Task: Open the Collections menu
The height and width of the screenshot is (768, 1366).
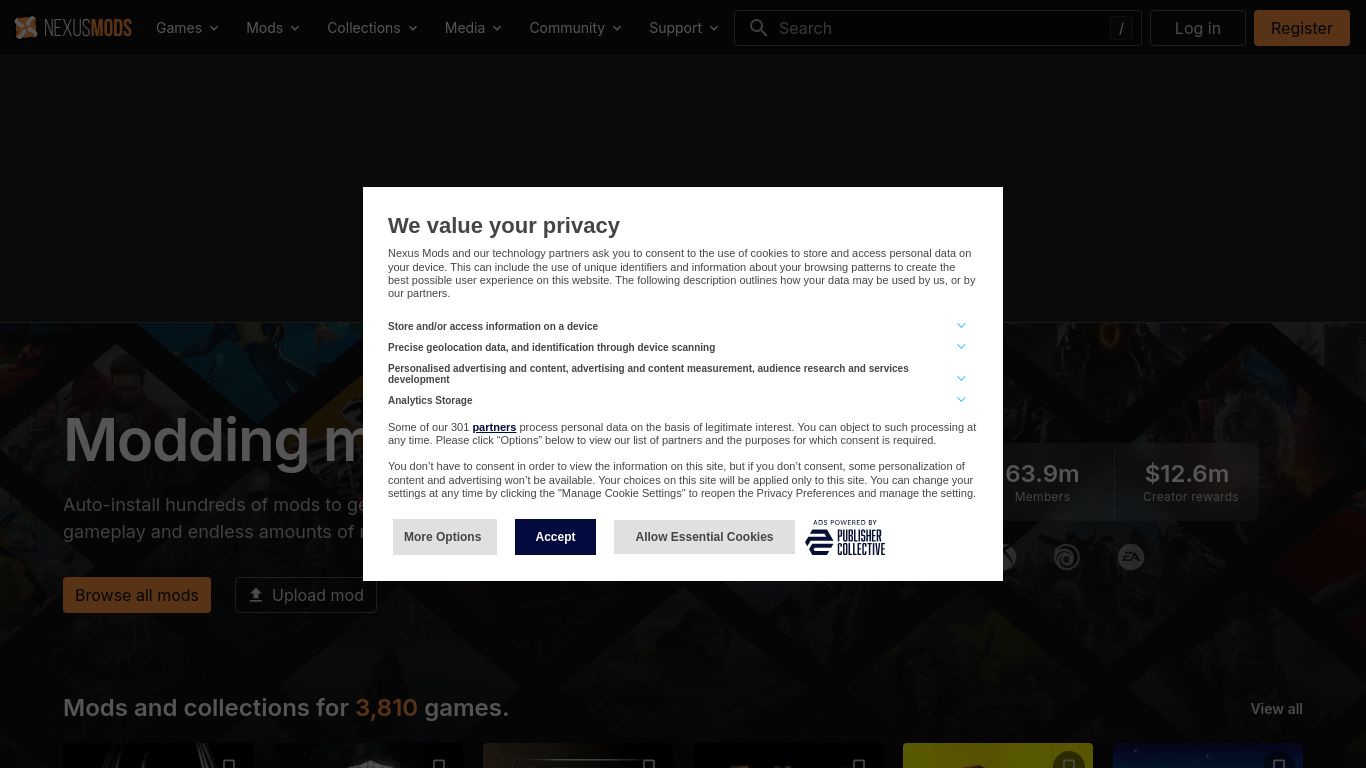Action: [372, 28]
